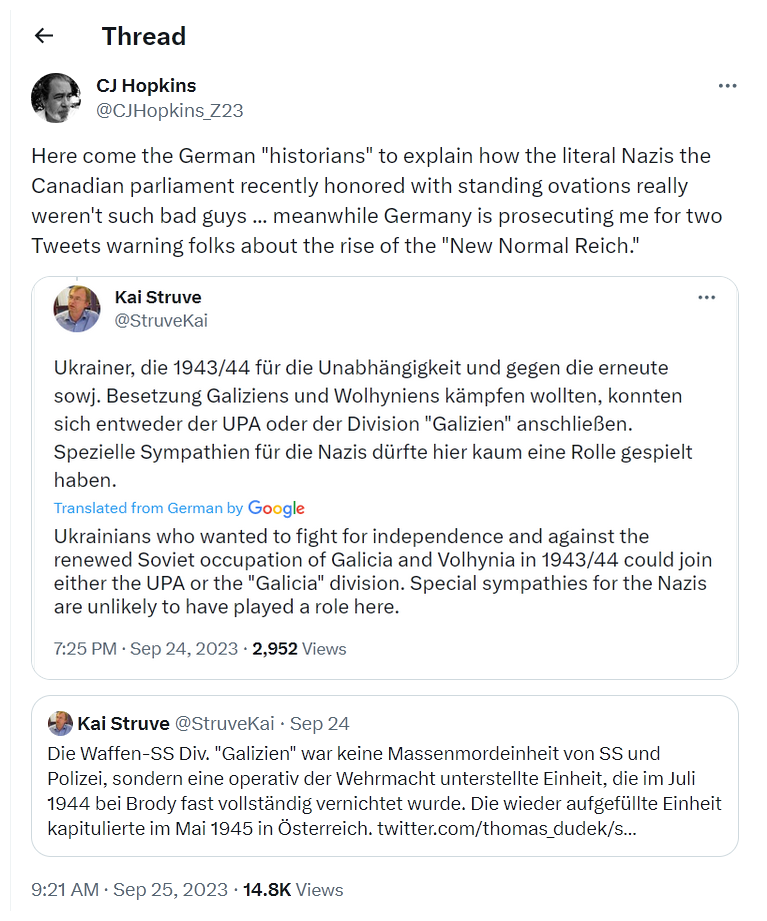The width and height of the screenshot is (767, 921).
Task: Click Sep 24 date in second quoted tweet
Action: (x=319, y=723)
